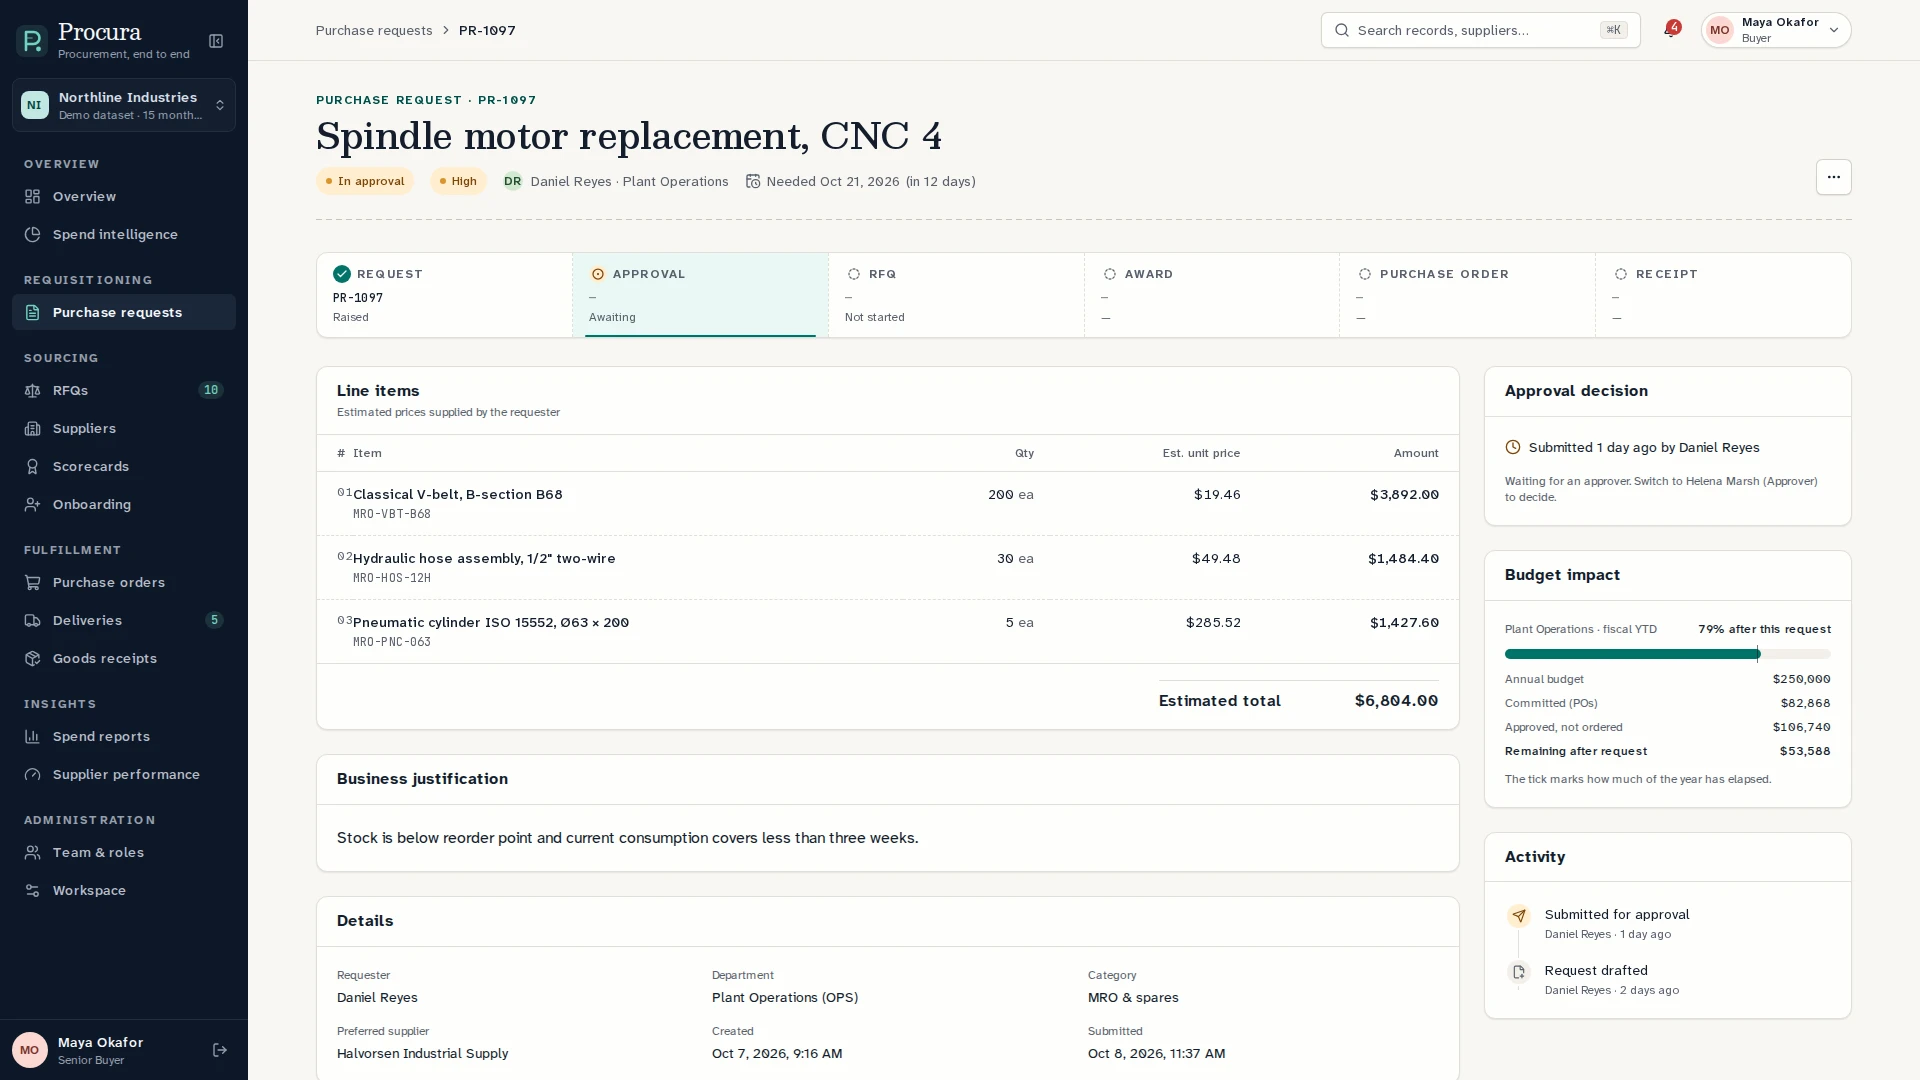The height and width of the screenshot is (1080, 1920).
Task: Click the sign out icon beside Maya Okafor
Action: [220, 1050]
